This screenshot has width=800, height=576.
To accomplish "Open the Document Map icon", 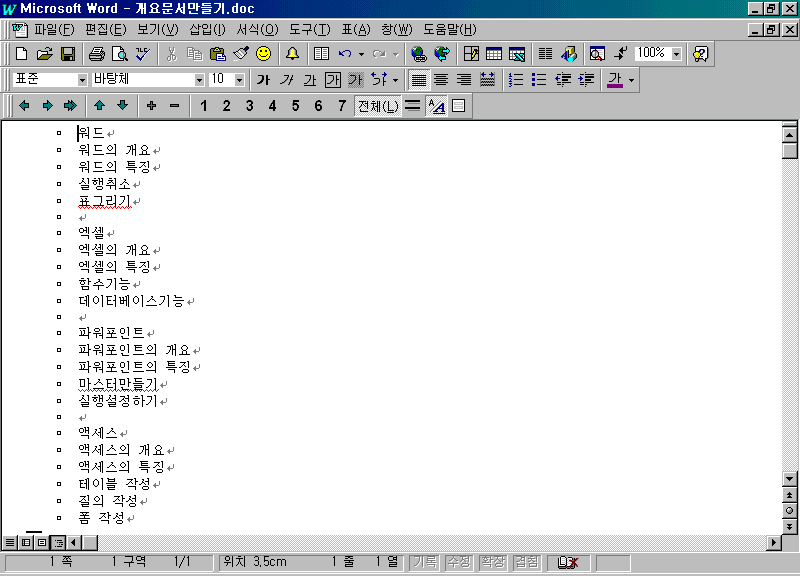I will click(597, 54).
